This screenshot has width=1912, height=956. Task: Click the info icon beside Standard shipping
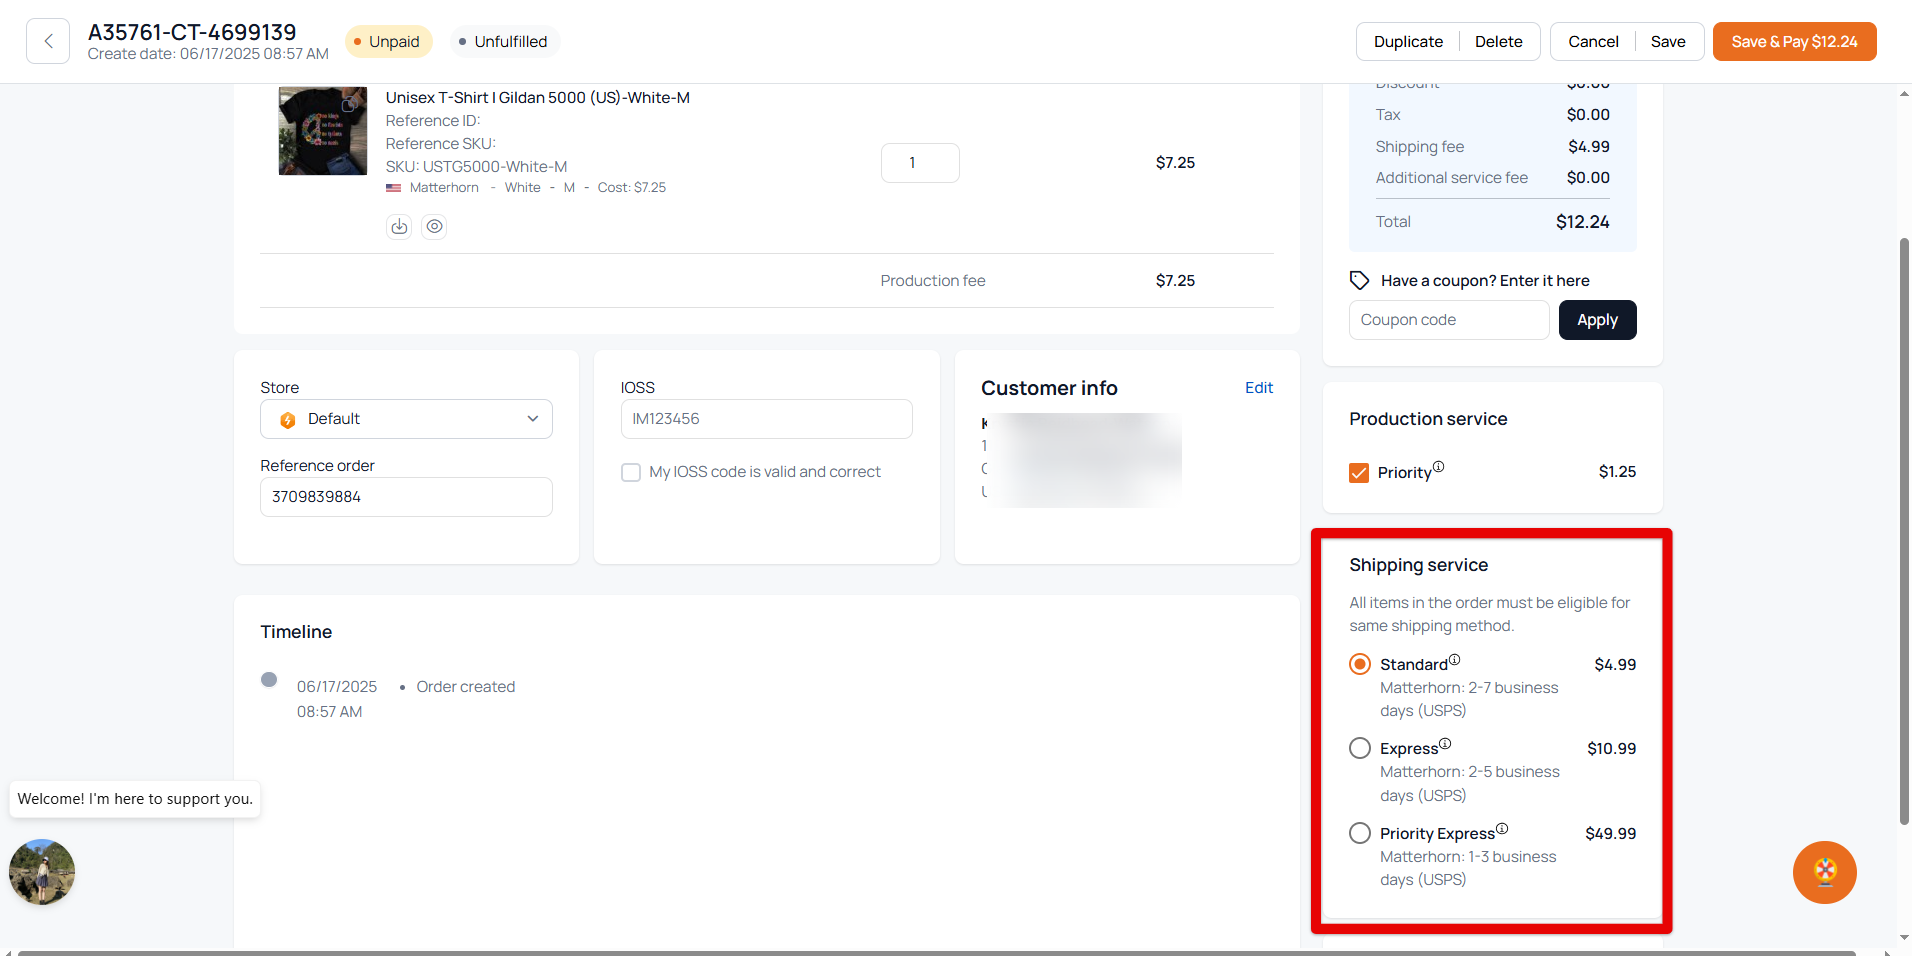(1454, 660)
